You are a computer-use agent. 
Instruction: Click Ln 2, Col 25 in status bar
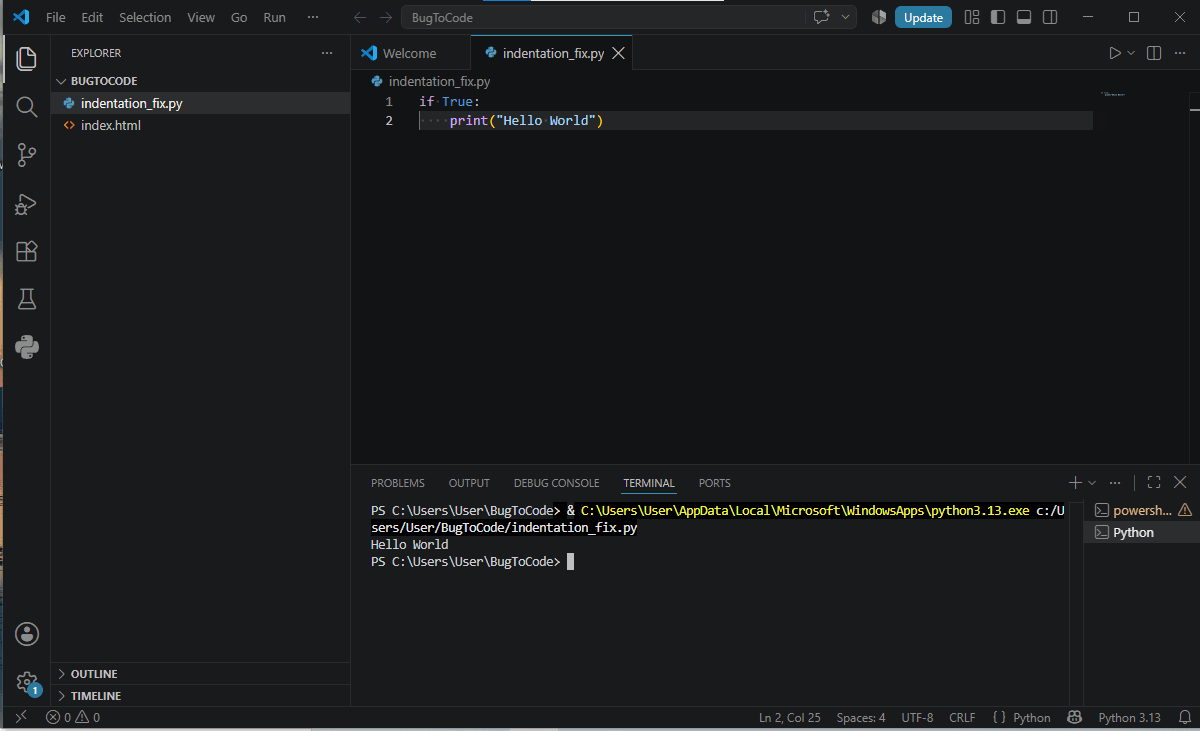790,717
